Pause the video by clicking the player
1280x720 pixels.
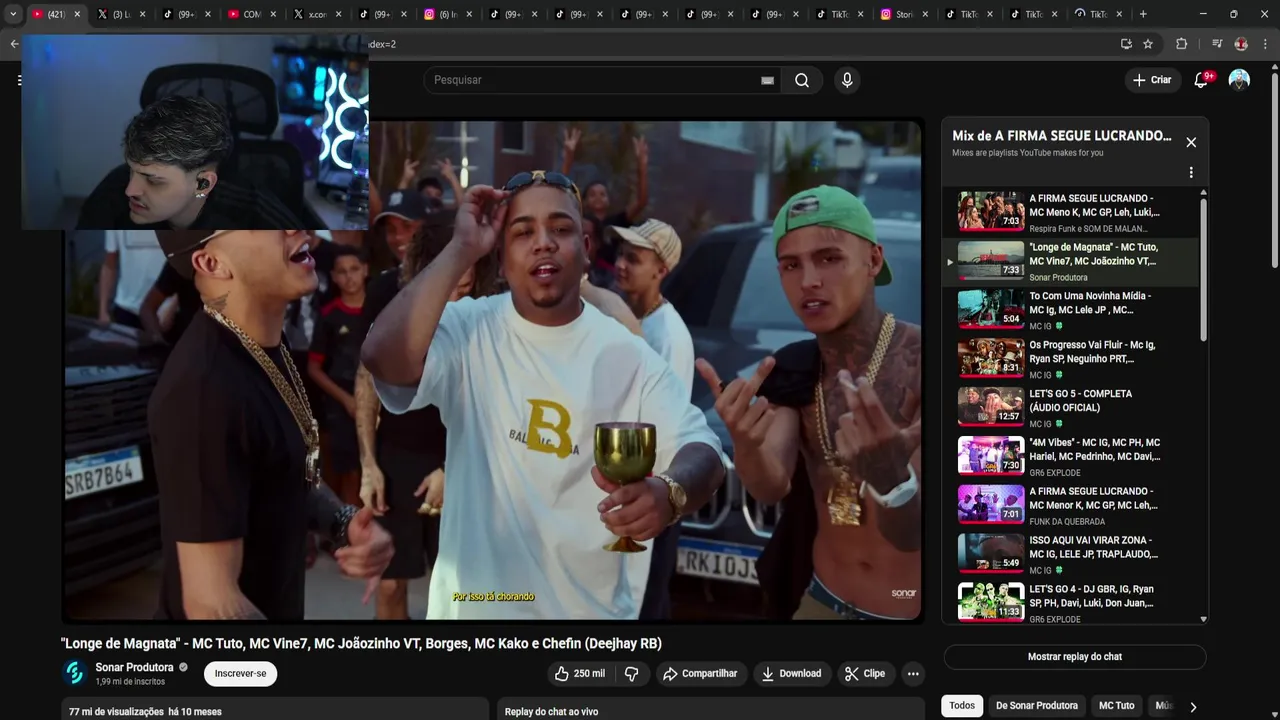coord(492,371)
